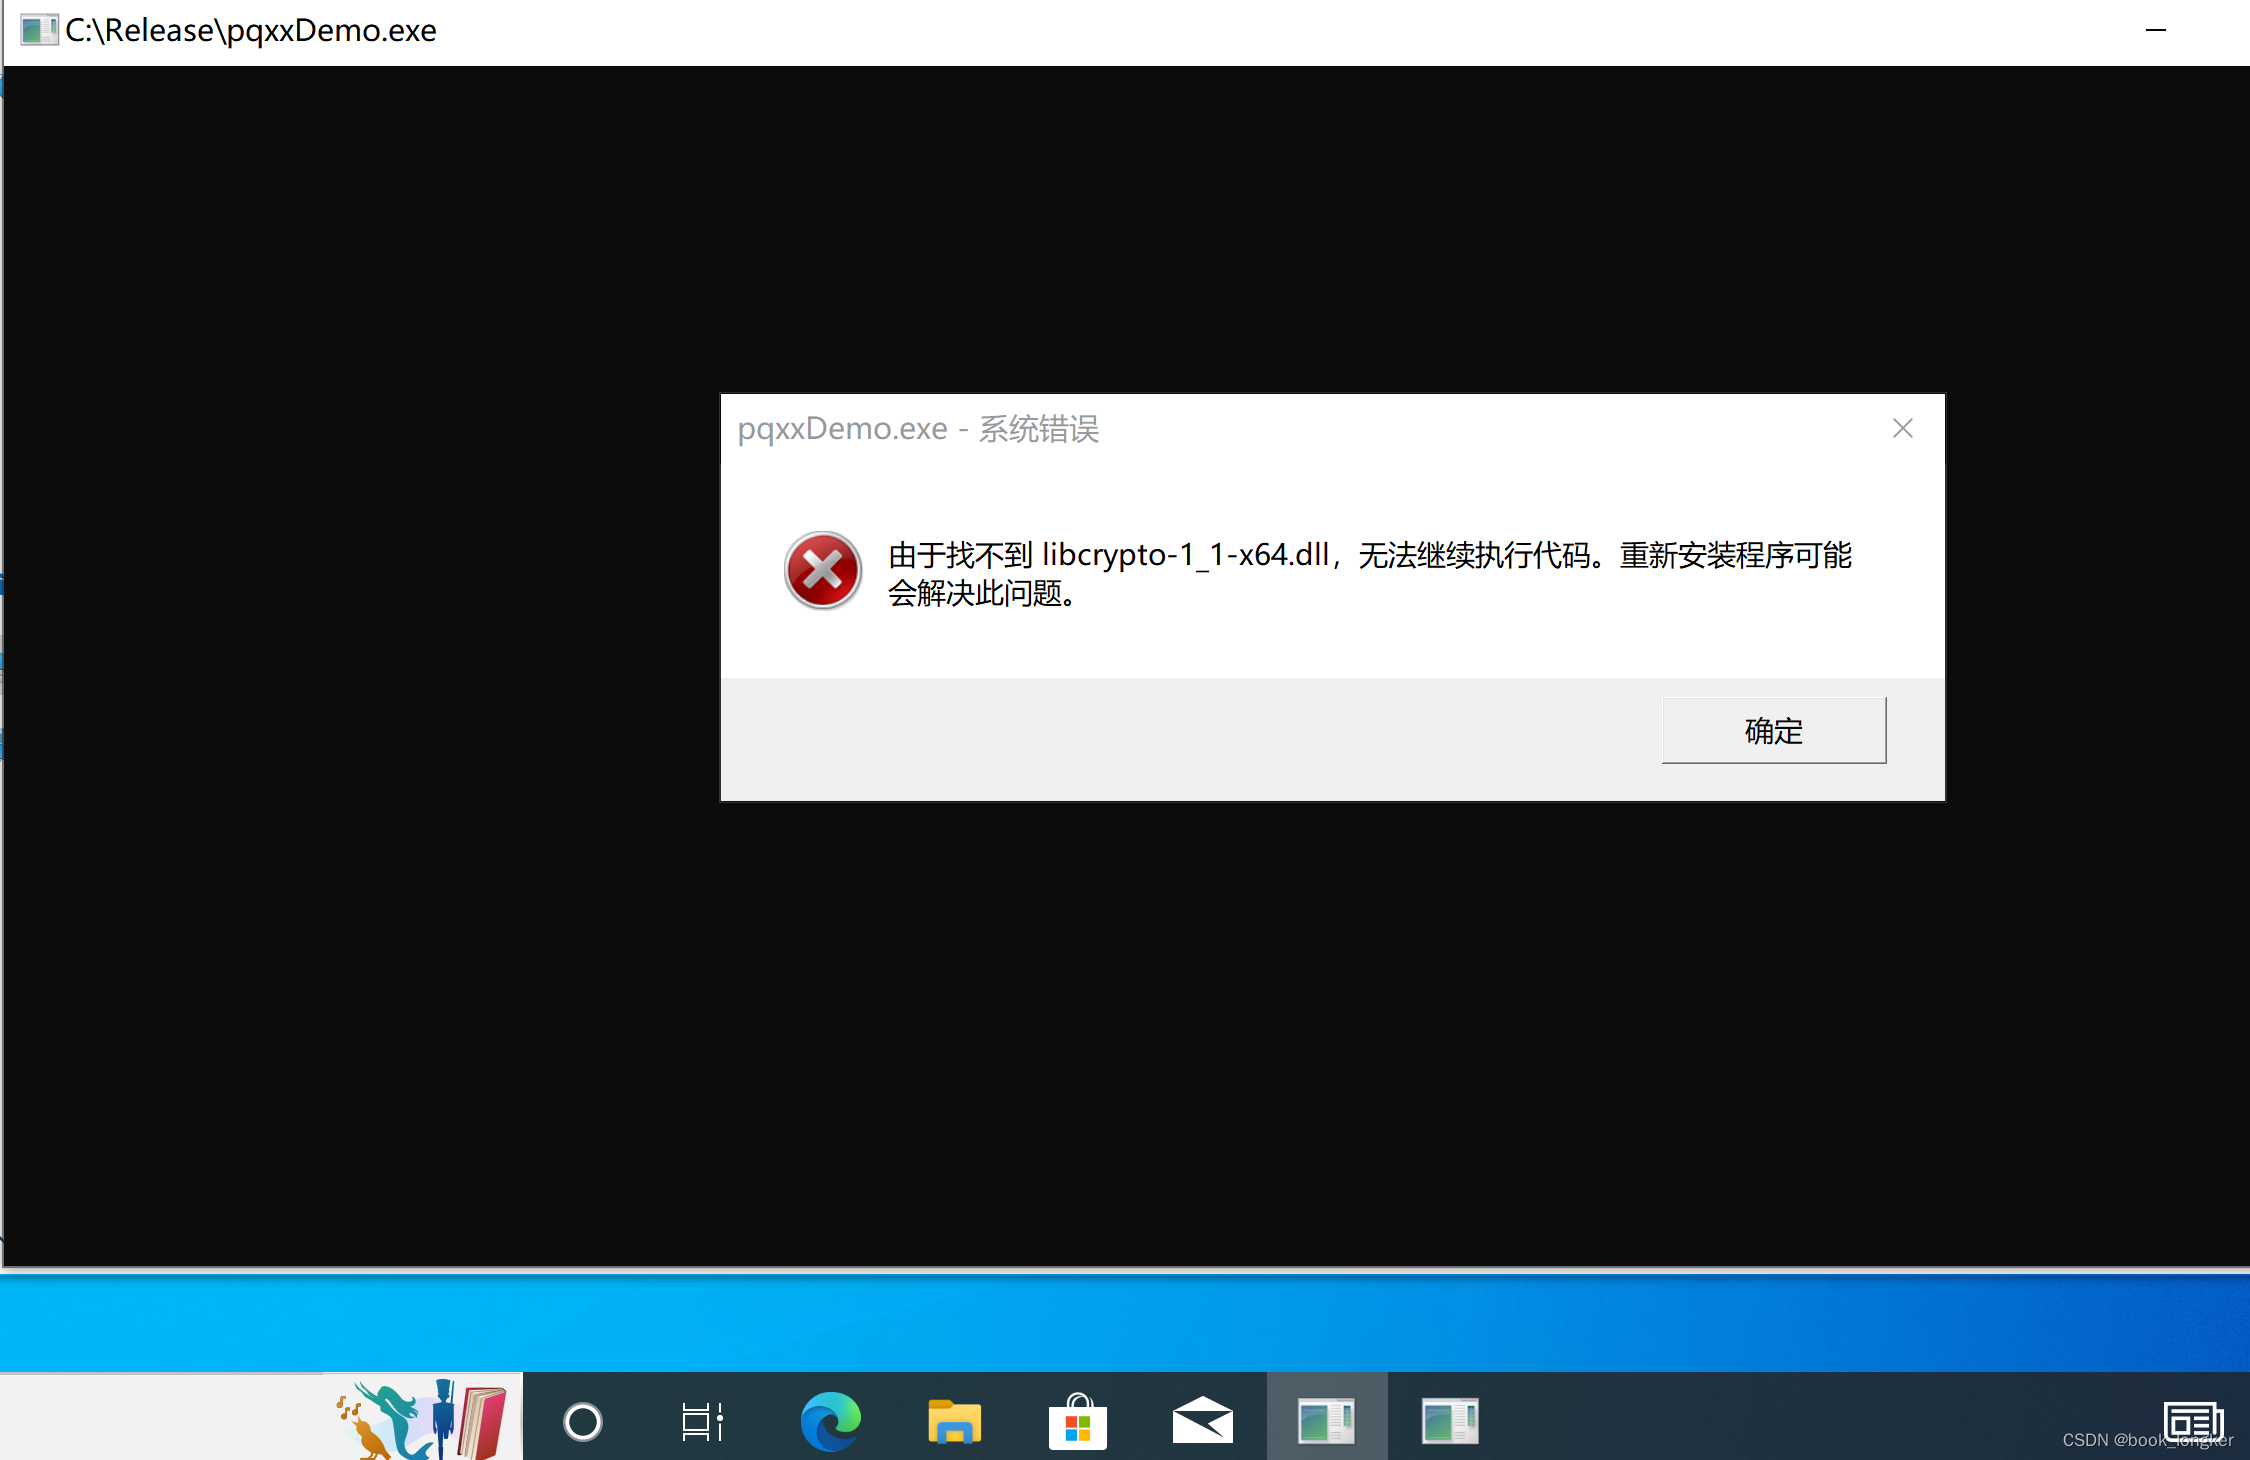The image size is (2250, 1460).
Task: Open Microsoft Store from taskbar
Action: tap(1077, 1421)
